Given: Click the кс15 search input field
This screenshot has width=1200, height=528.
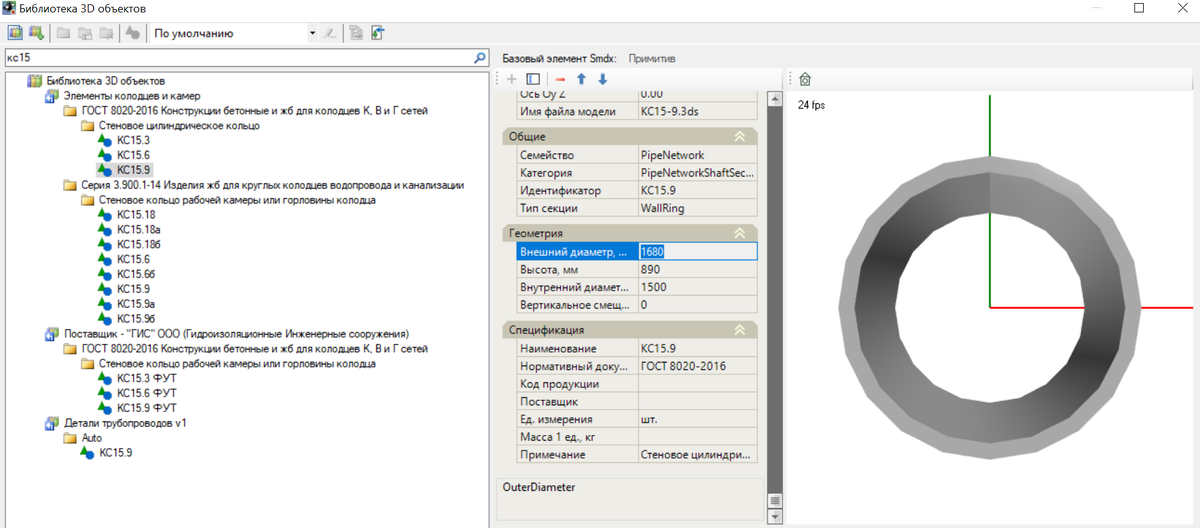Looking at the screenshot, I should click(238, 58).
